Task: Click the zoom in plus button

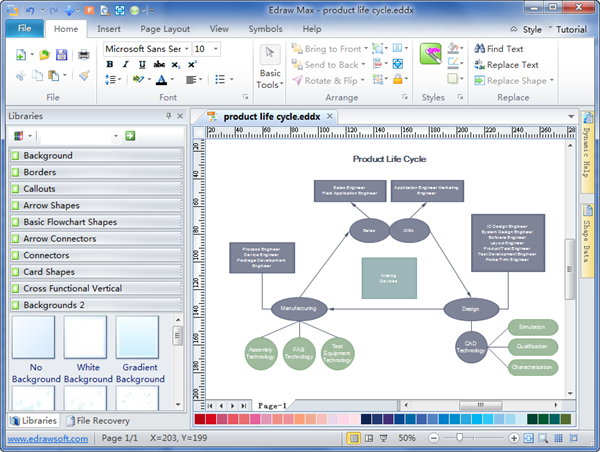Action: [x=509, y=438]
